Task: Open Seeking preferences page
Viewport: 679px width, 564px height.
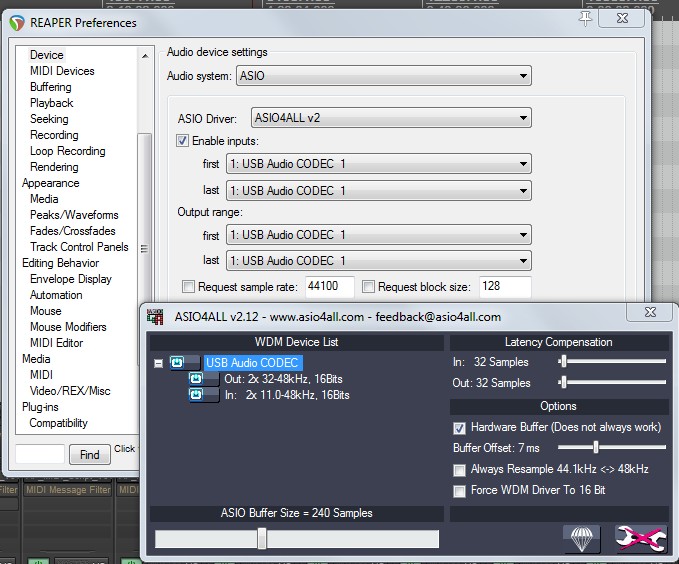Action: (x=49, y=119)
